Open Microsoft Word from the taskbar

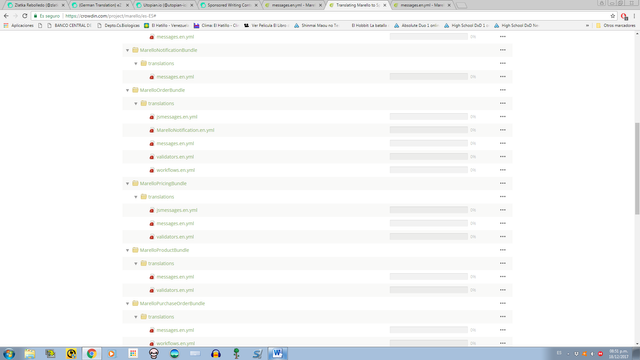(x=277, y=353)
